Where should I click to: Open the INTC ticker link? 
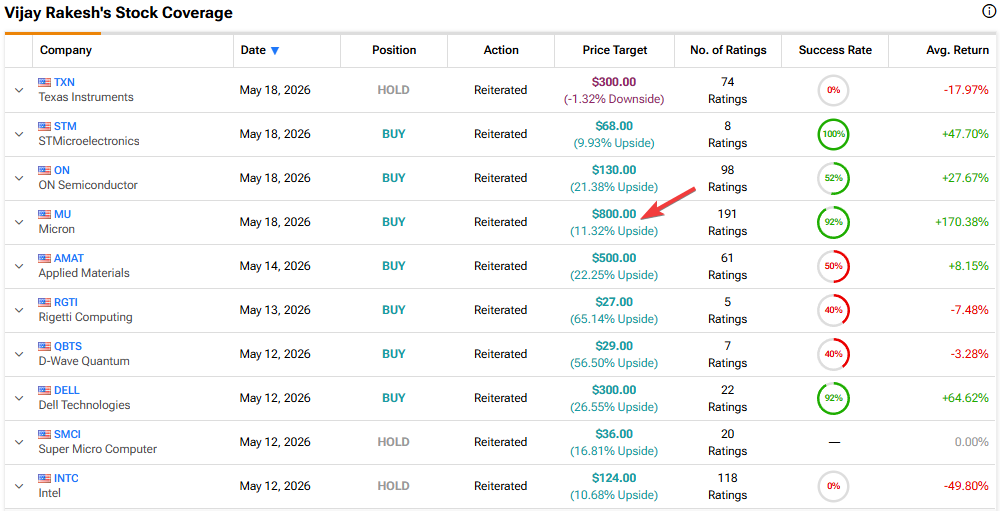point(66,478)
